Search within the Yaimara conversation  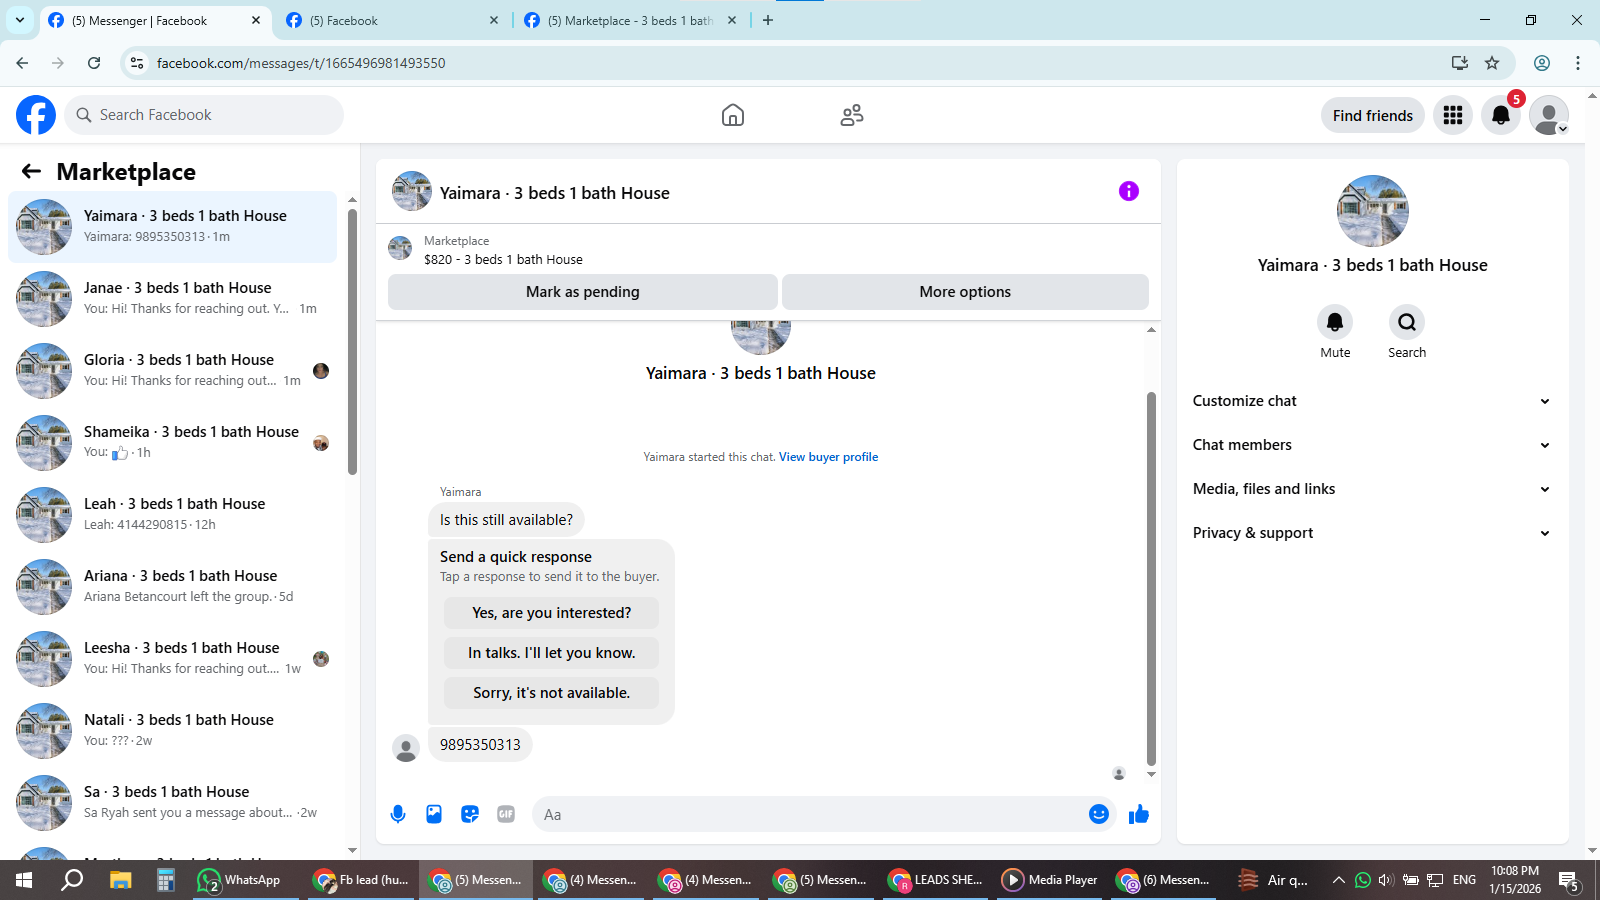coord(1407,322)
